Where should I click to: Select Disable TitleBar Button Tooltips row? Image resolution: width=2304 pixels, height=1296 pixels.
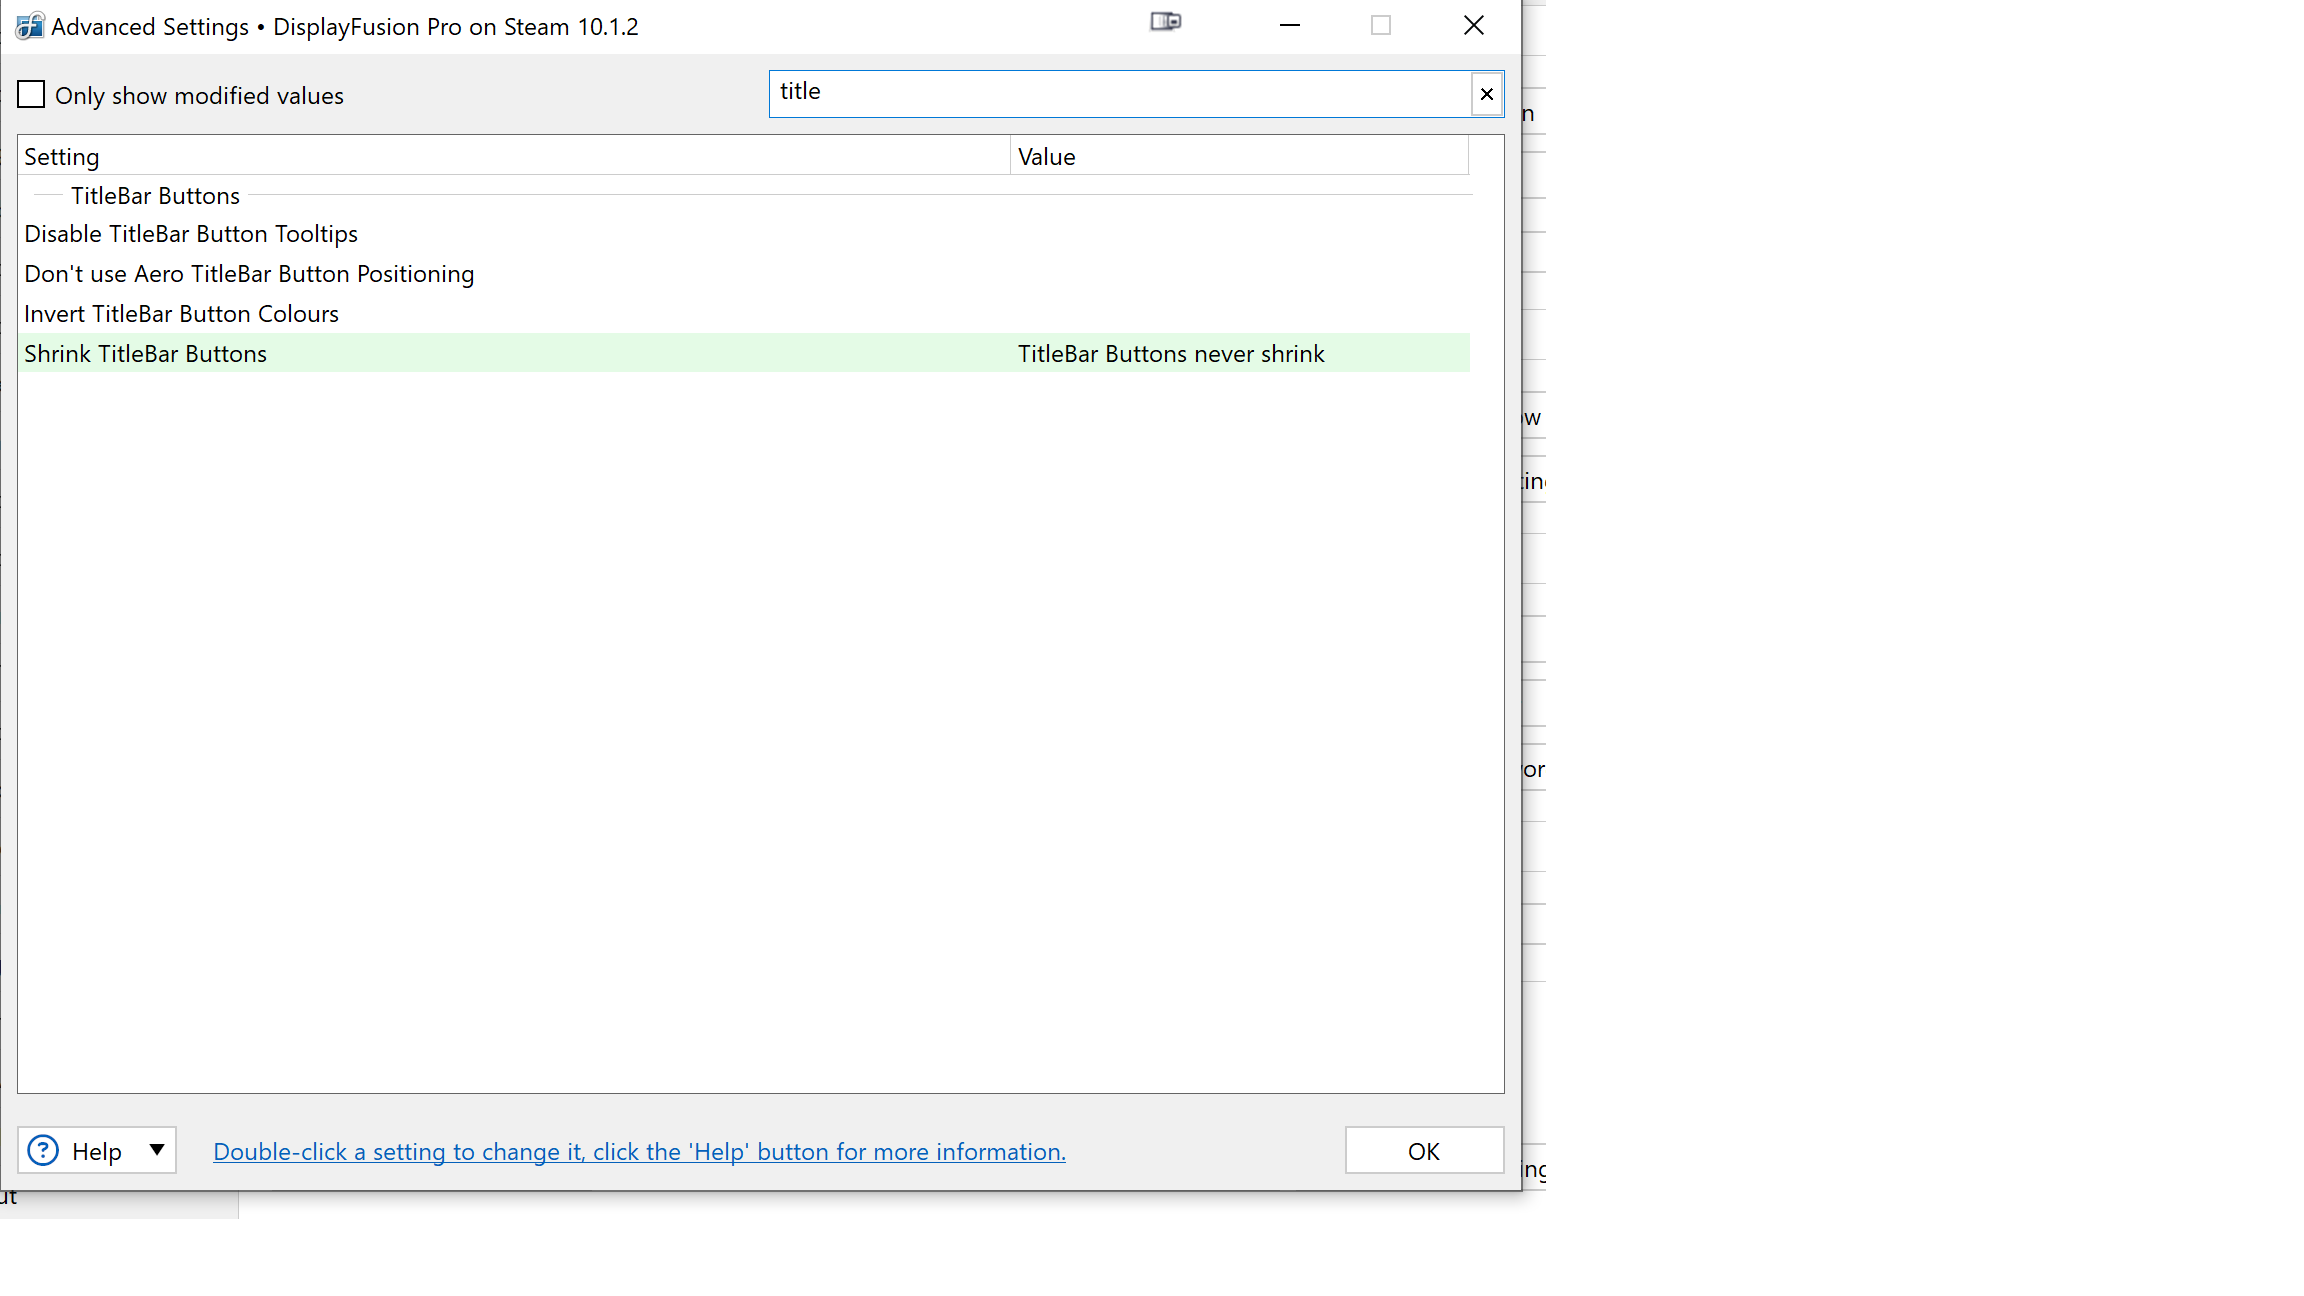191,234
